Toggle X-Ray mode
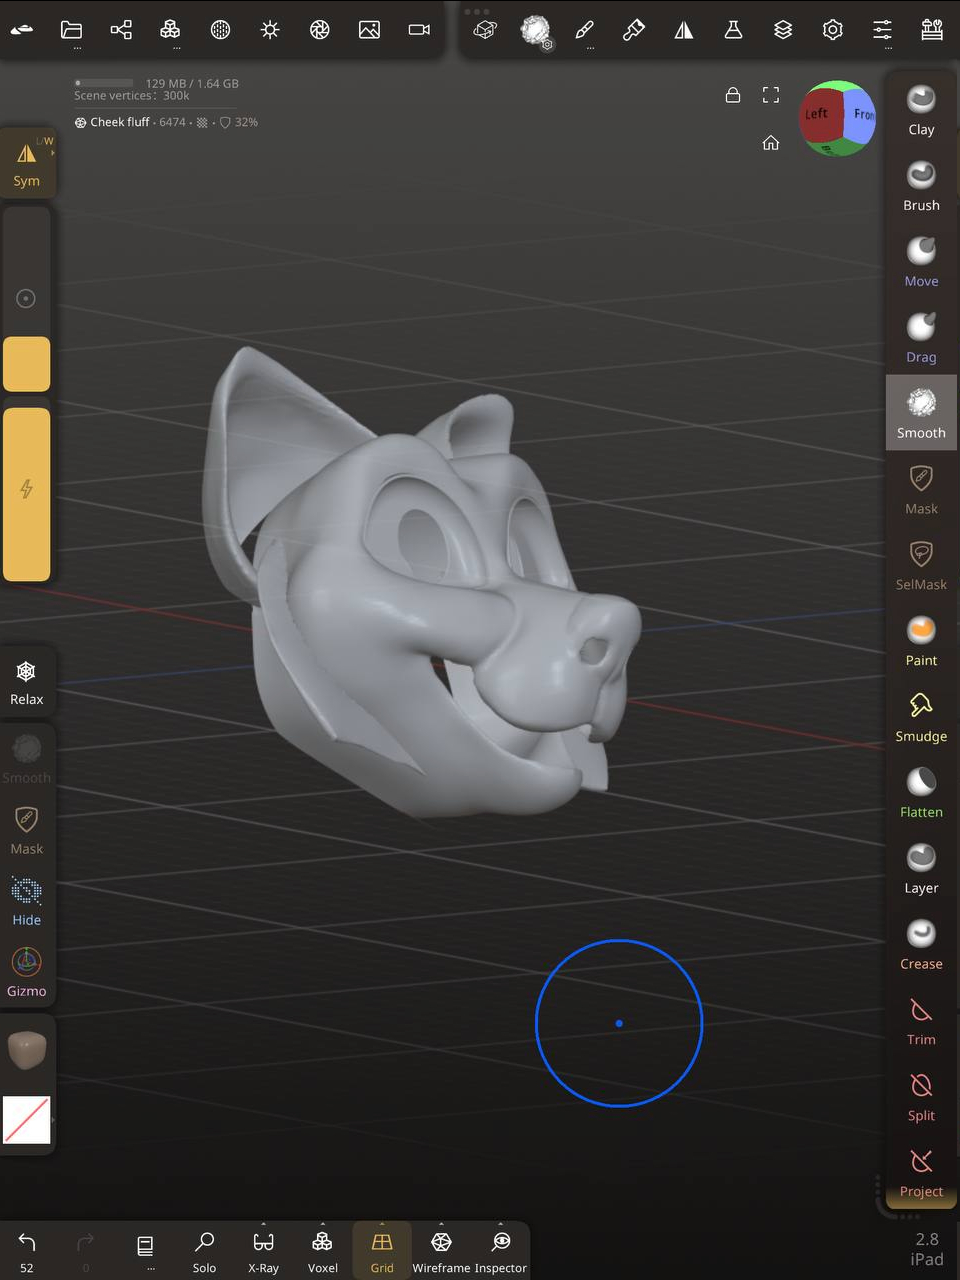960x1280 pixels. [x=263, y=1250]
